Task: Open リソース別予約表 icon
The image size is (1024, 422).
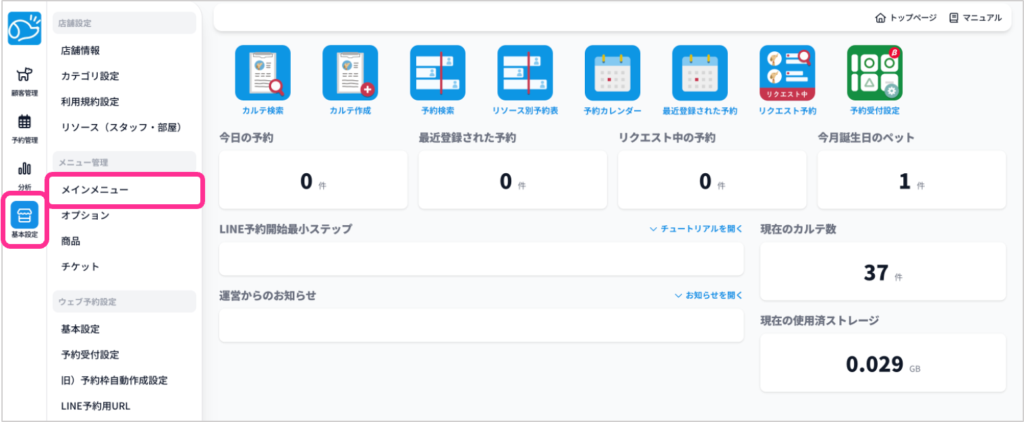Action: pos(525,73)
